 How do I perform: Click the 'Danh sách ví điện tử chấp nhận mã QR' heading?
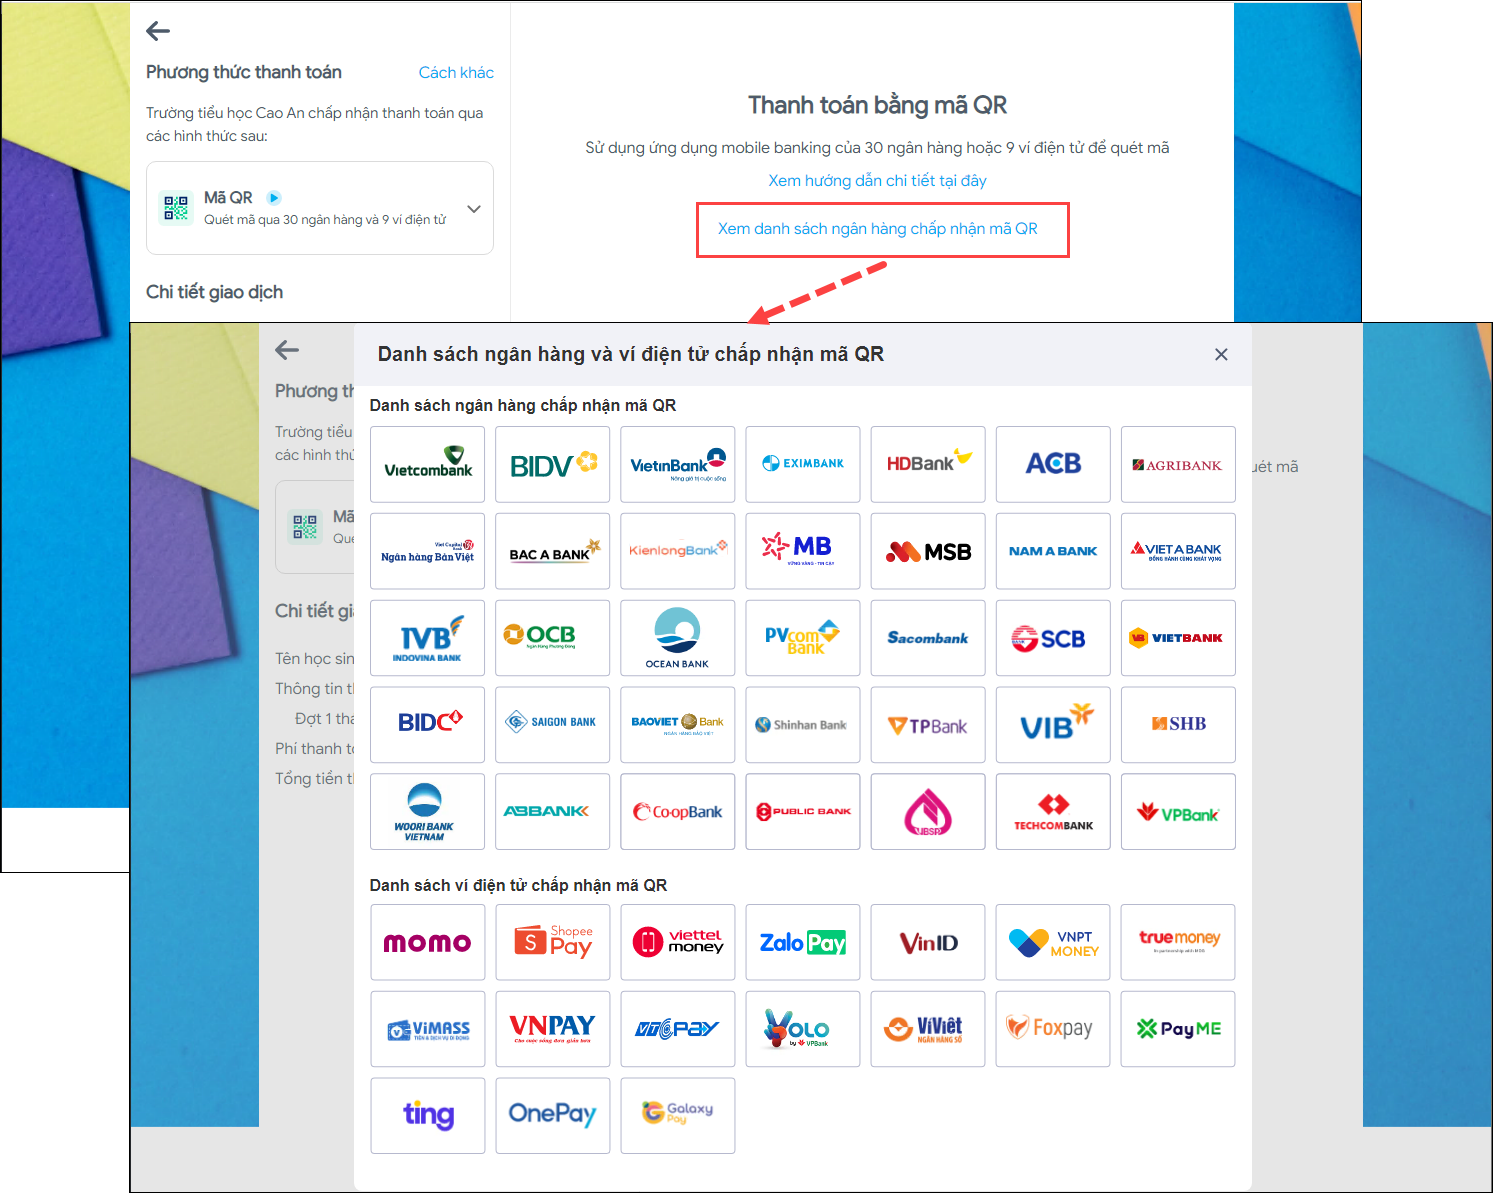tap(518, 885)
